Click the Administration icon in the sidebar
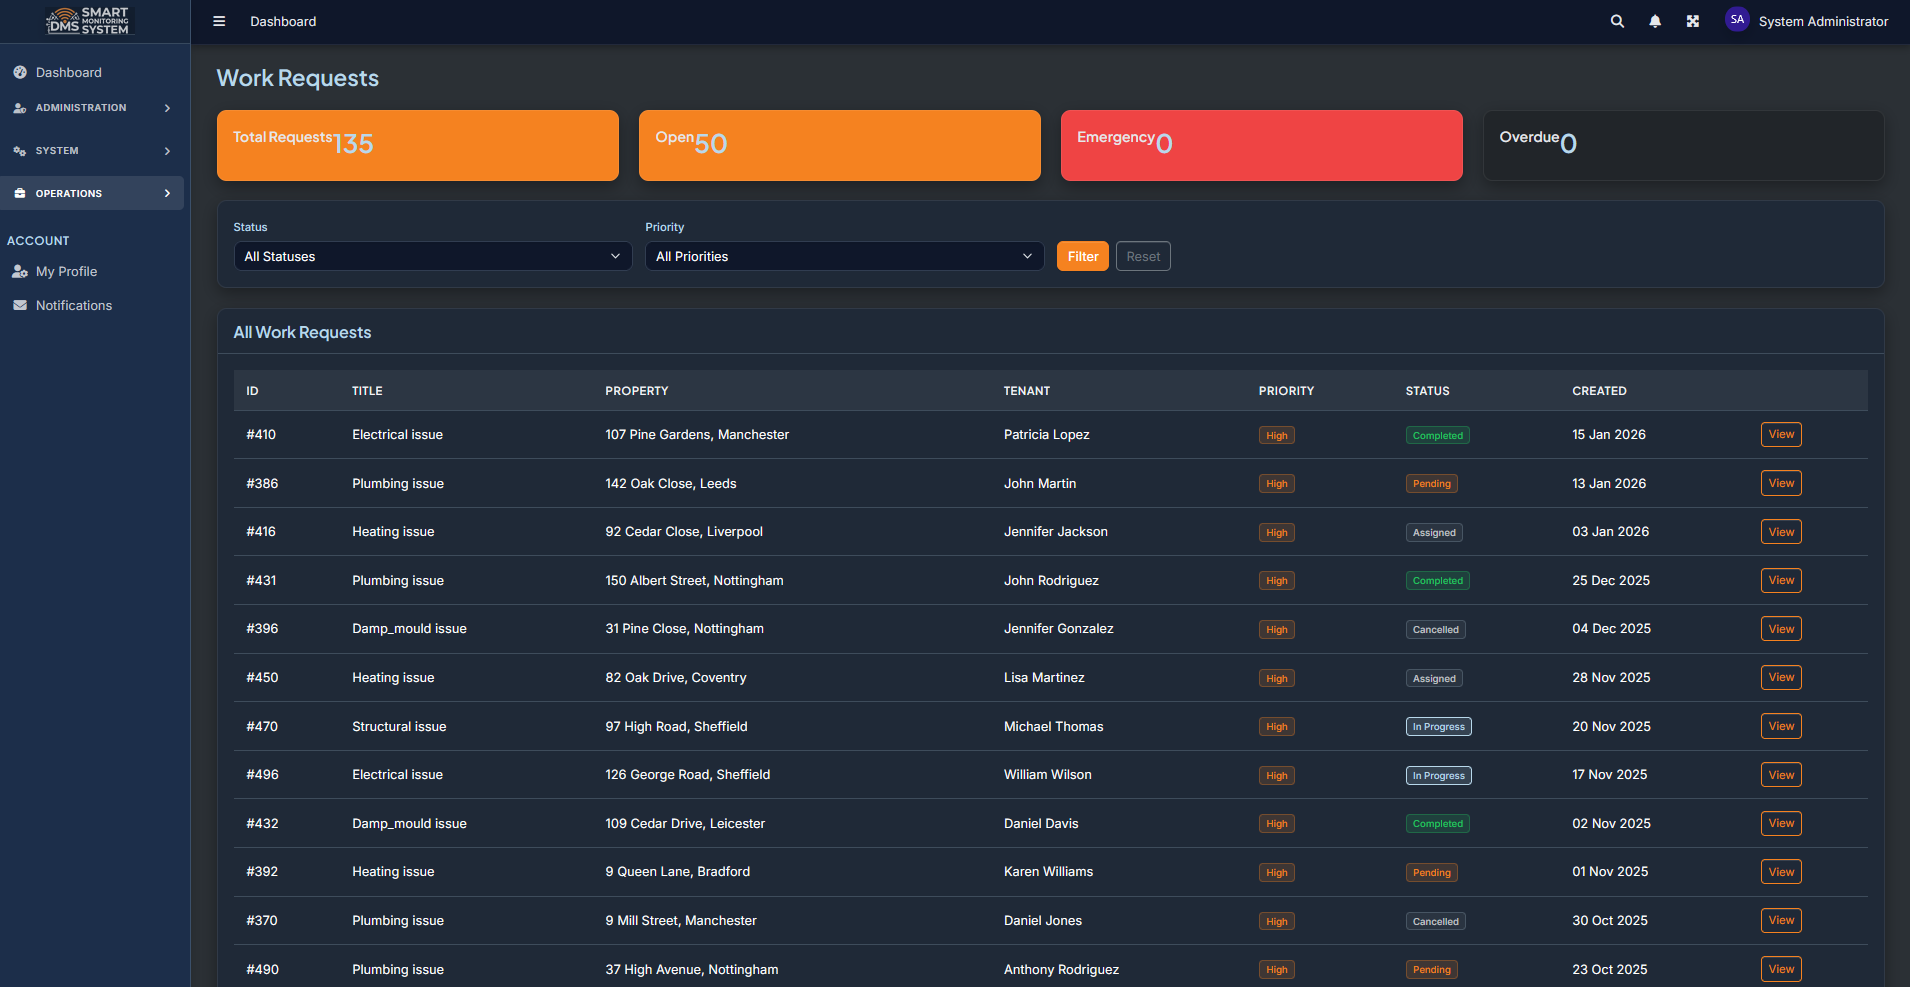Viewport: 1910px width, 987px height. tap(19, 107)
